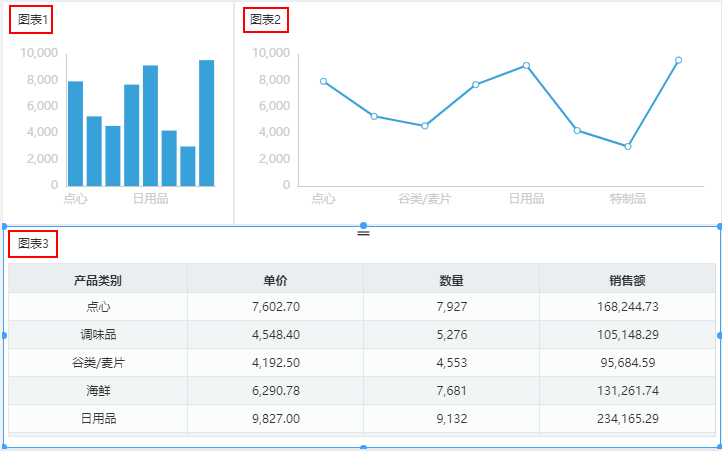Click the 95,684.59 sales cell
The width and height of the screenshot is (722, 451).
pyautogui.click(x=627, y=363)
